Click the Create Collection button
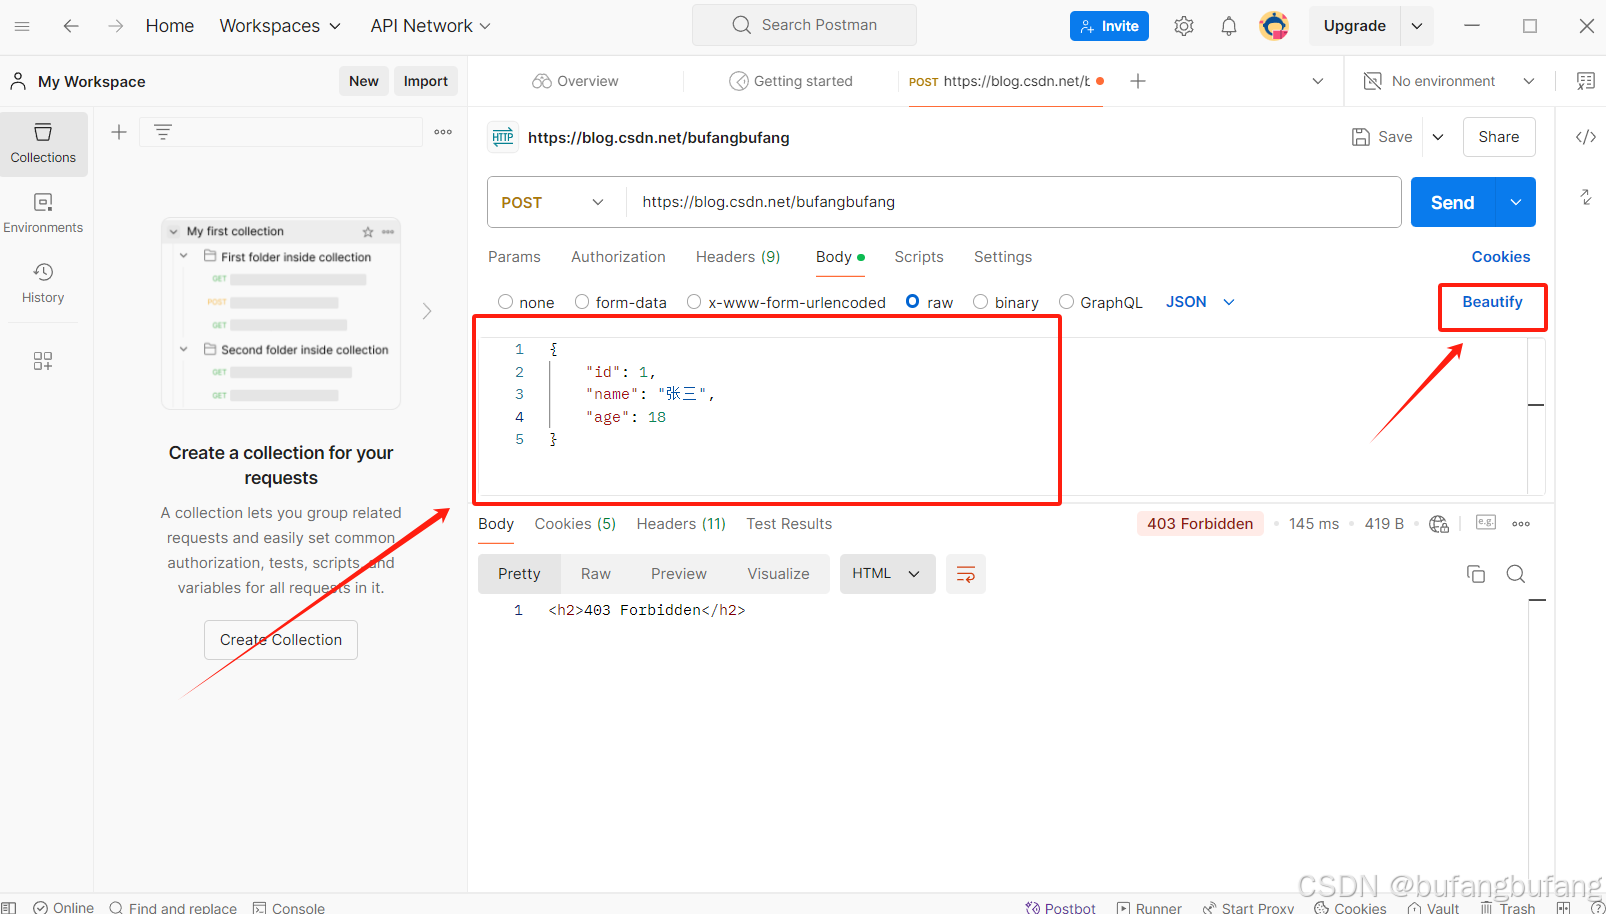Viewport: 1606px width, 914px height. [x=281, y=640]
